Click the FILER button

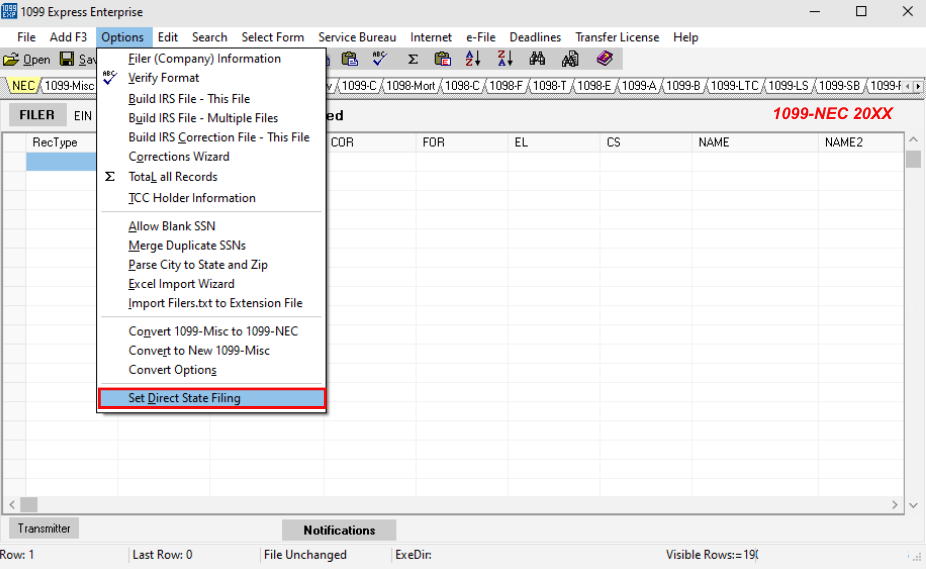(37, 115)
